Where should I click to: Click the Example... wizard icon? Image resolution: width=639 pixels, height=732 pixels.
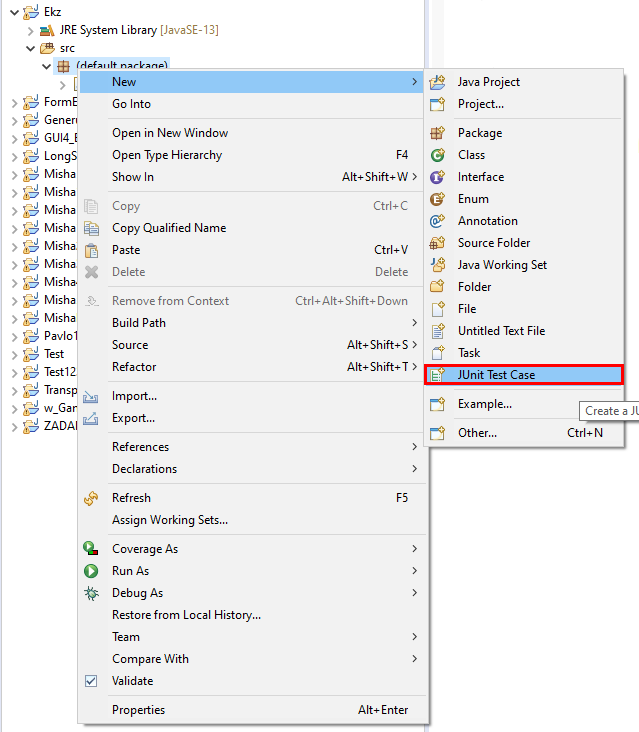click(437, 404)
